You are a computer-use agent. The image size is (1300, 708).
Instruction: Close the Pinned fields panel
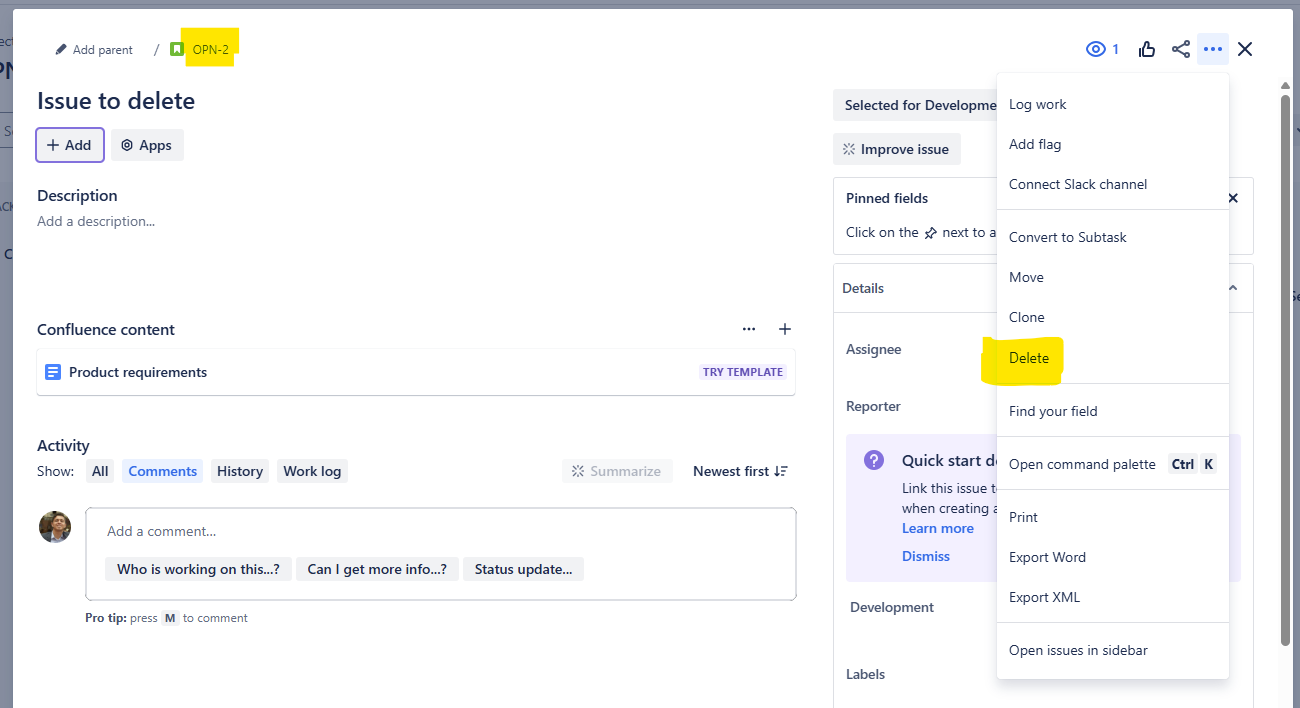(1233, 198)
